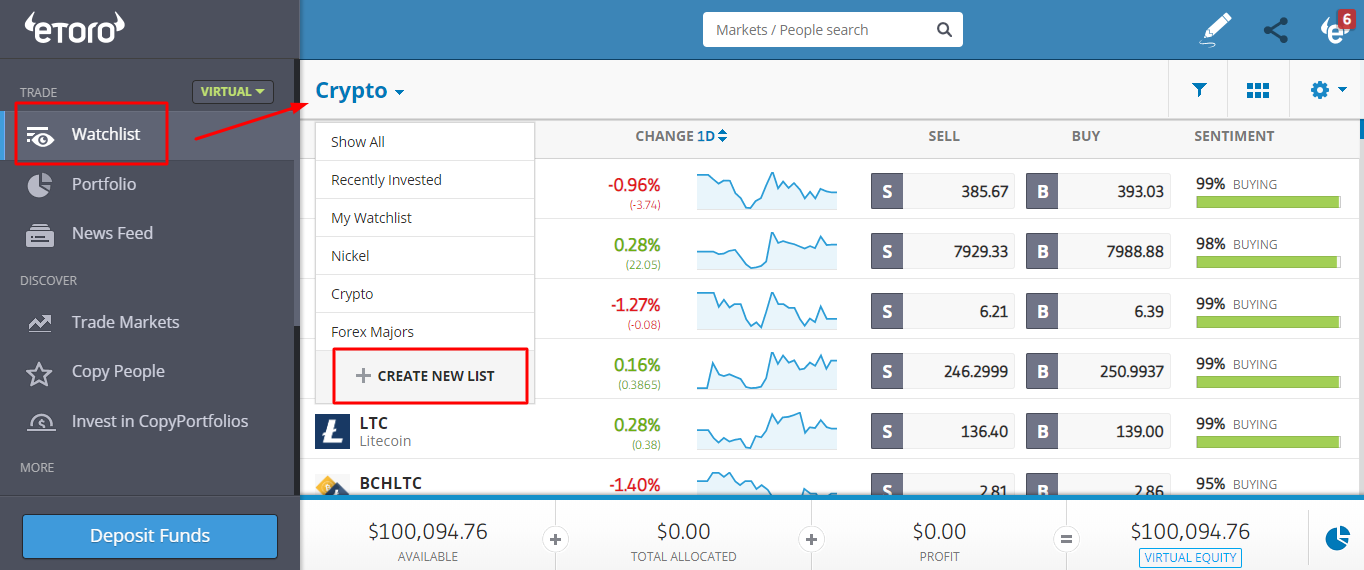This screenshot has height=570, width=1364.
Task: Open Copy People star icon
Action: tap(39, 373)
